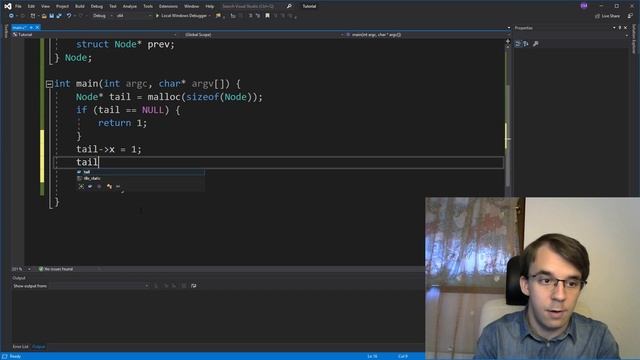Screen dimensions: 640x360
Task: Open the Project menu
Action: pos(62,6)
